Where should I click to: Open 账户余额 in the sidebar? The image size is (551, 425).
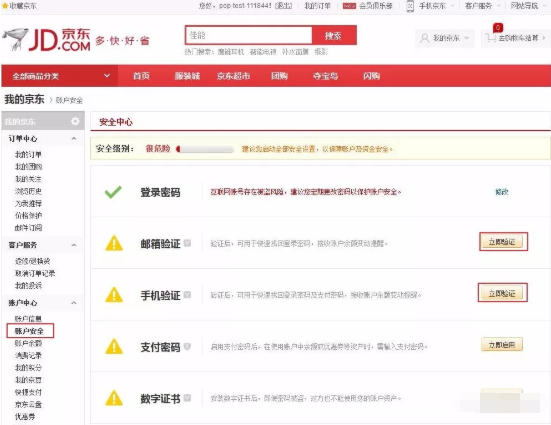[x=28, y=343]
